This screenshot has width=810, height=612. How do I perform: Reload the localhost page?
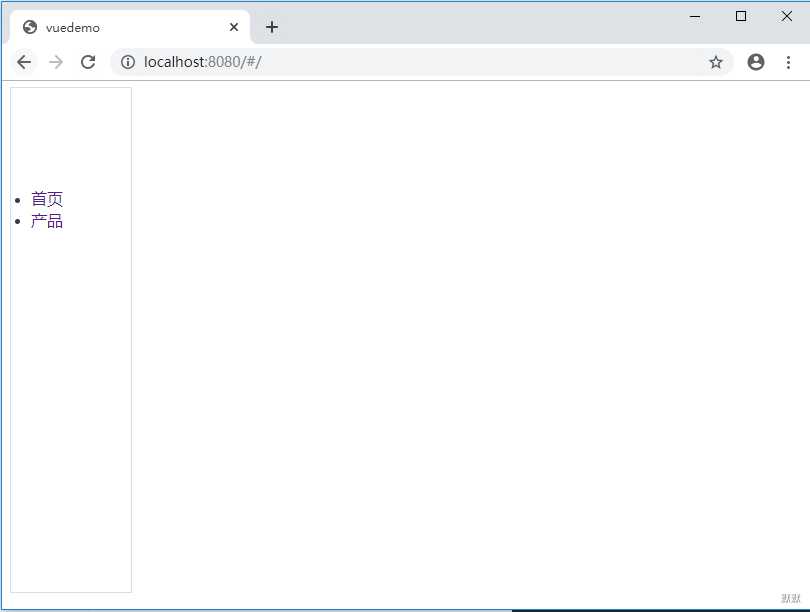88,62
